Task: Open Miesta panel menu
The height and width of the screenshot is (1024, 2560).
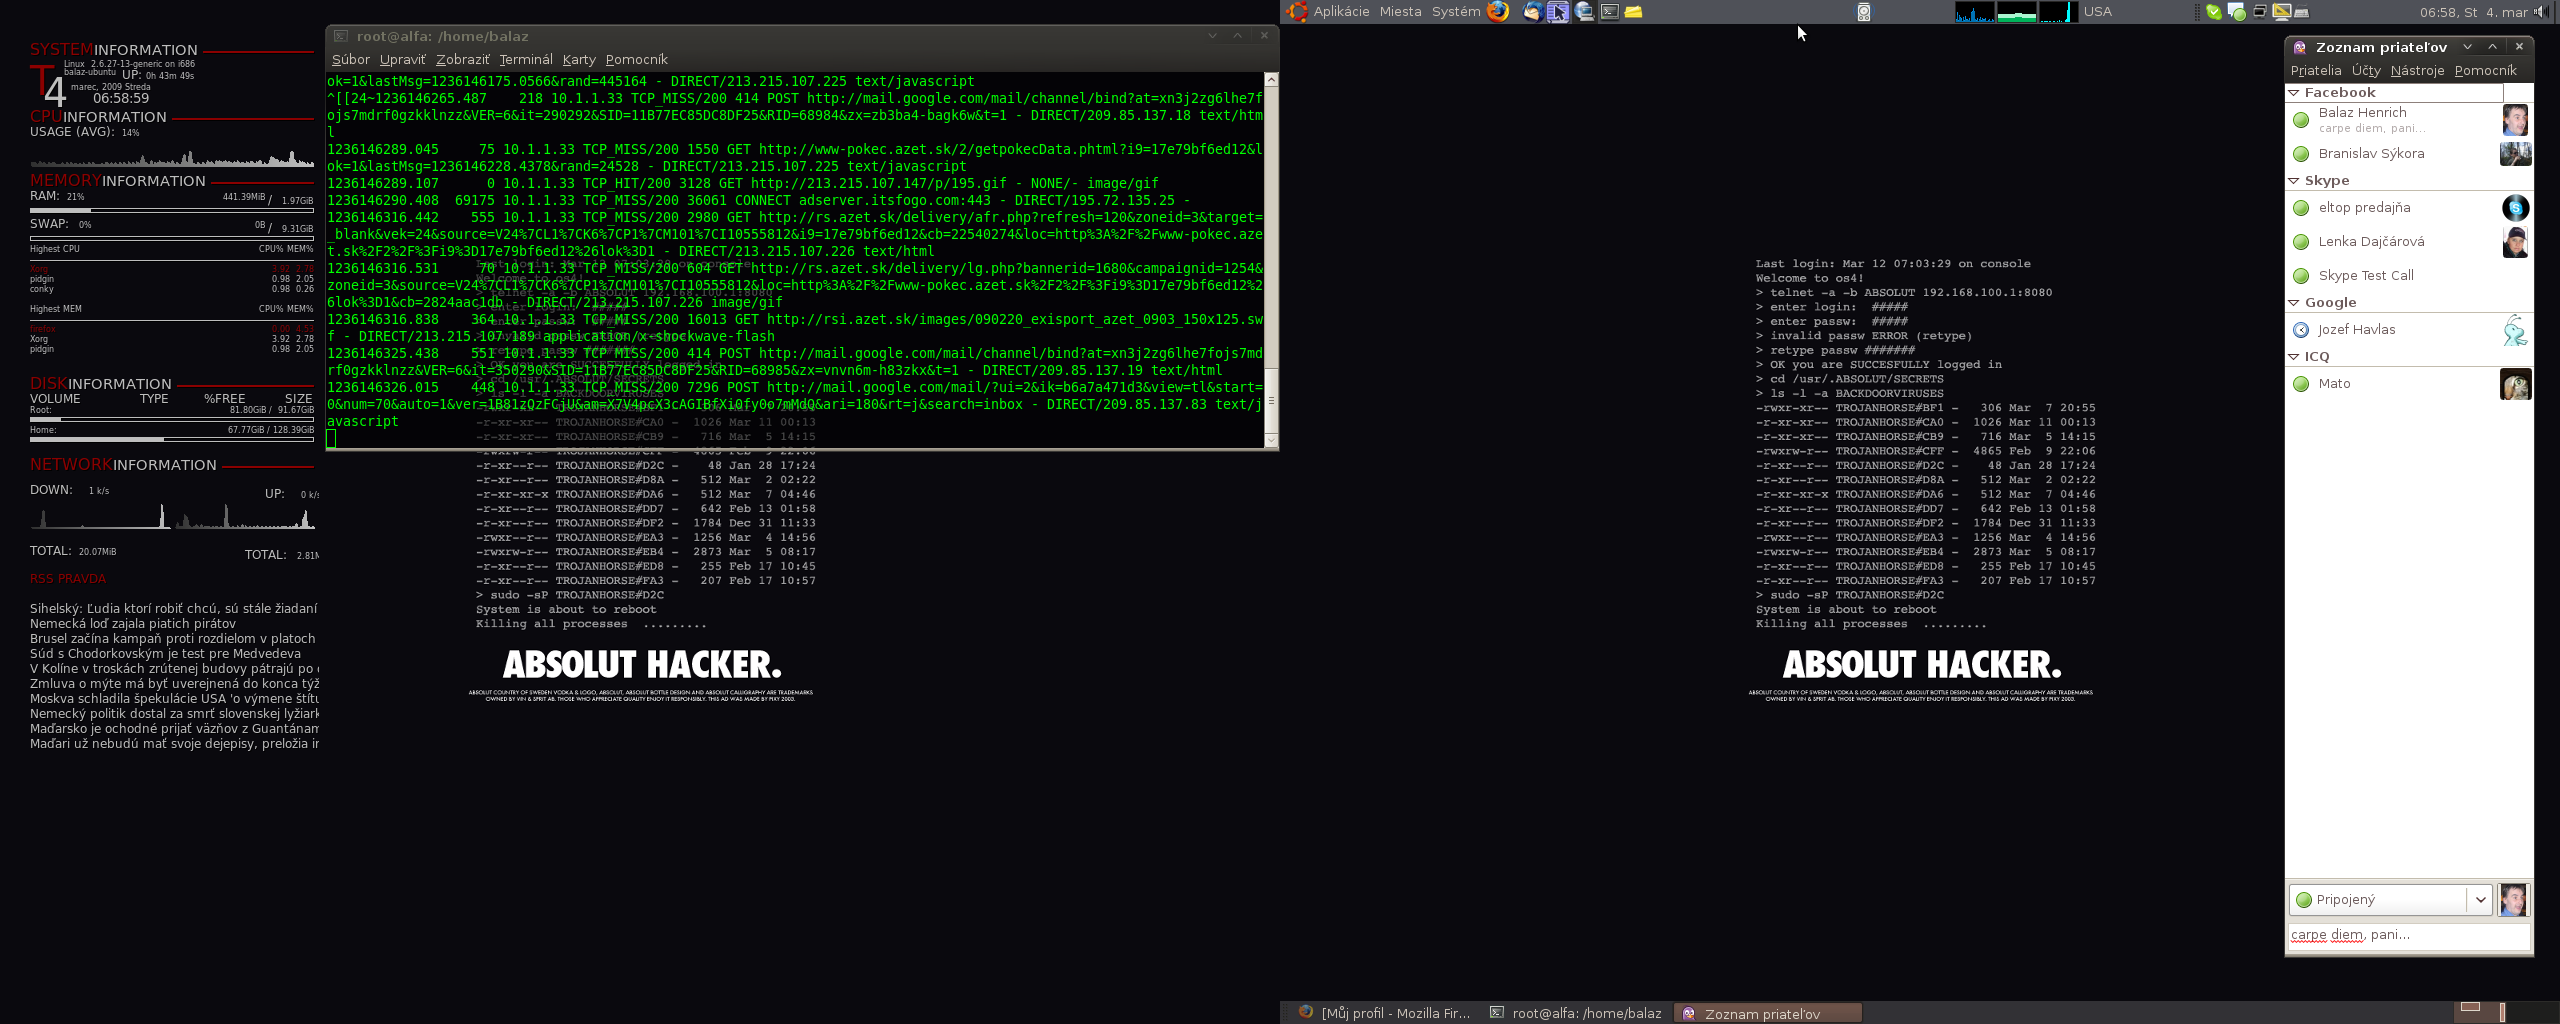Action: click(1400, 12)
